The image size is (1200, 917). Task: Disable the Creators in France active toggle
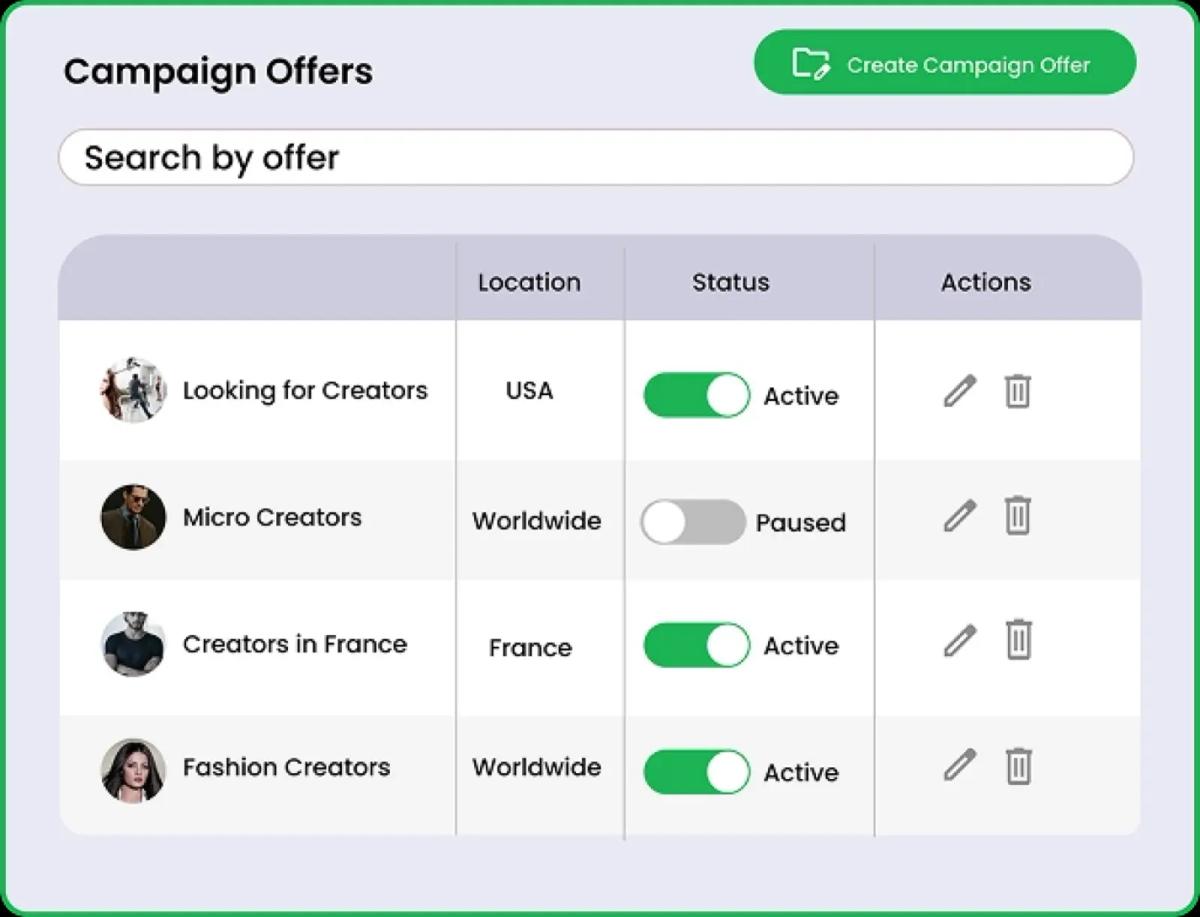(x=697, y=646)
